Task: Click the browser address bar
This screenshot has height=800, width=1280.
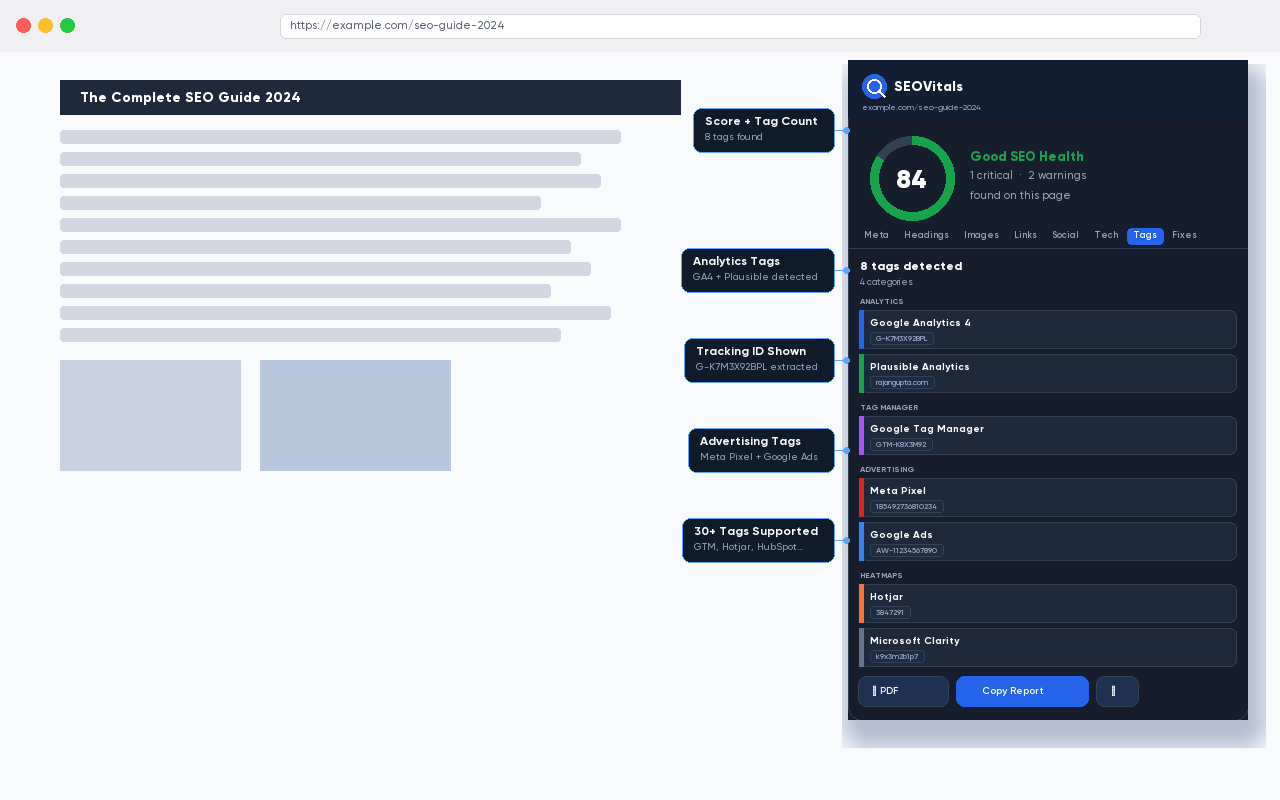Action: pos(740,26)
